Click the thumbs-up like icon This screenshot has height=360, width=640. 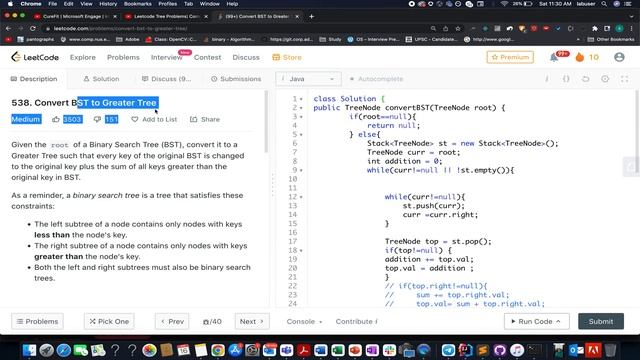56,119
